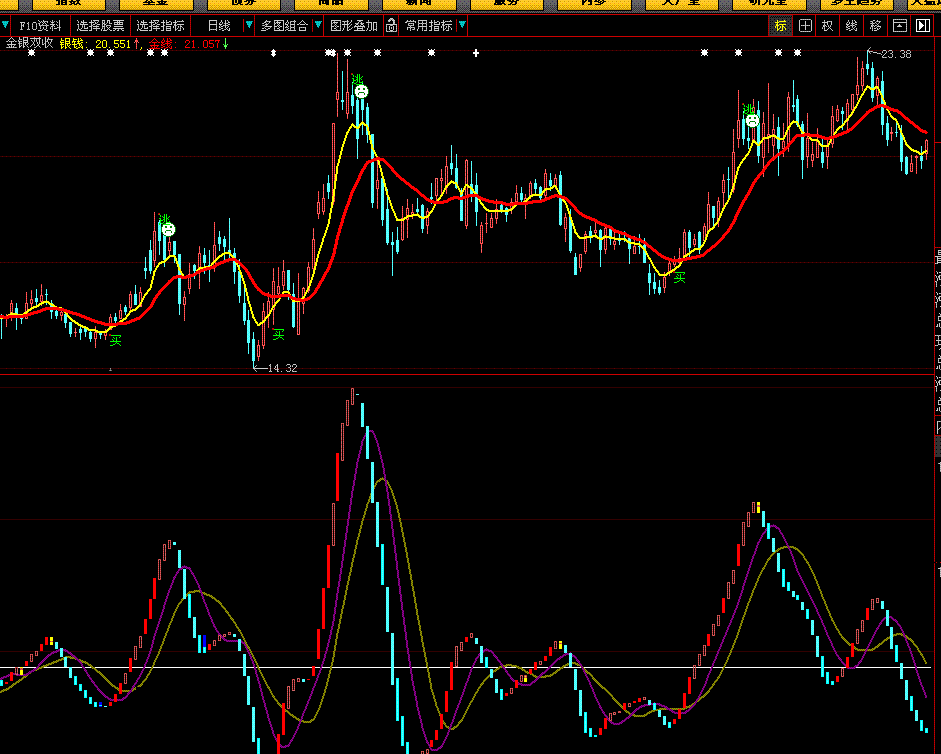Click the 图形叠加 button
The height and width of the screenshot is (754, 941).
[x=354, y=26]
